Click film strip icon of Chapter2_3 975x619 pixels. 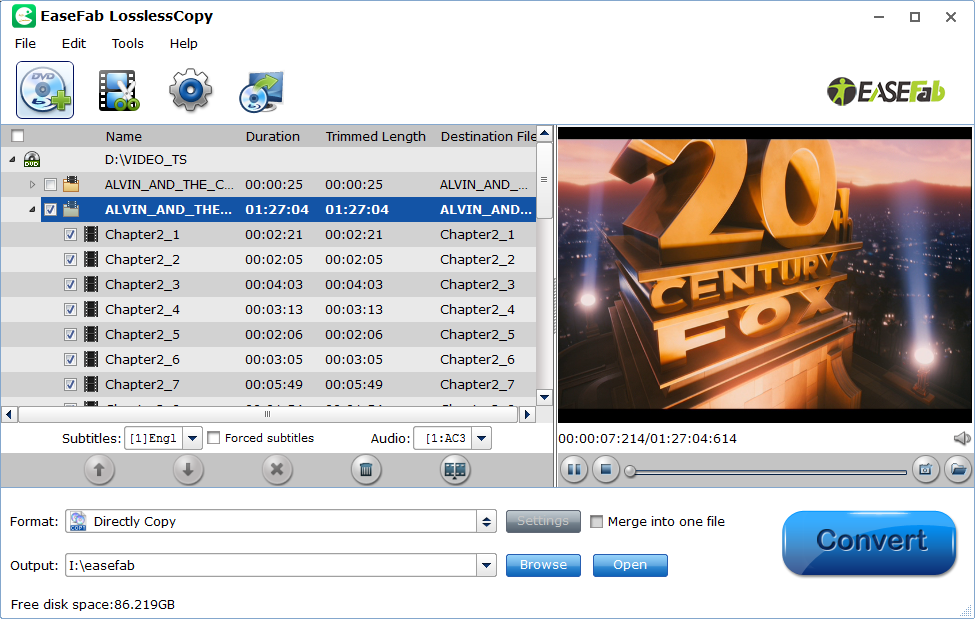[91, 284]
